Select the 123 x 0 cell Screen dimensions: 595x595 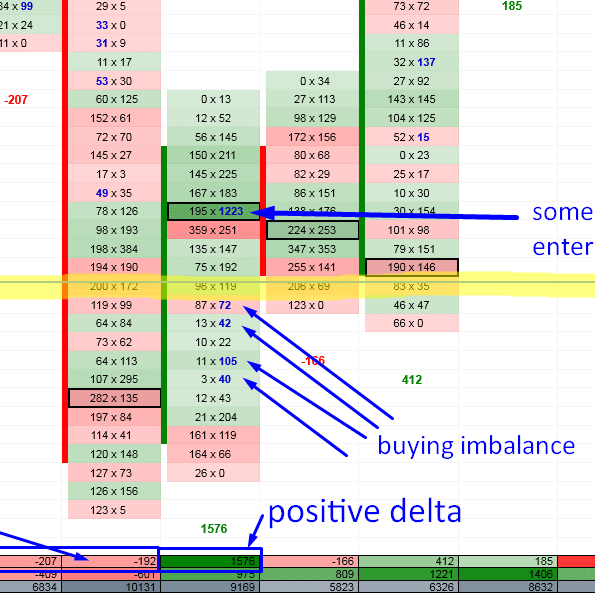tap(312, 305)
